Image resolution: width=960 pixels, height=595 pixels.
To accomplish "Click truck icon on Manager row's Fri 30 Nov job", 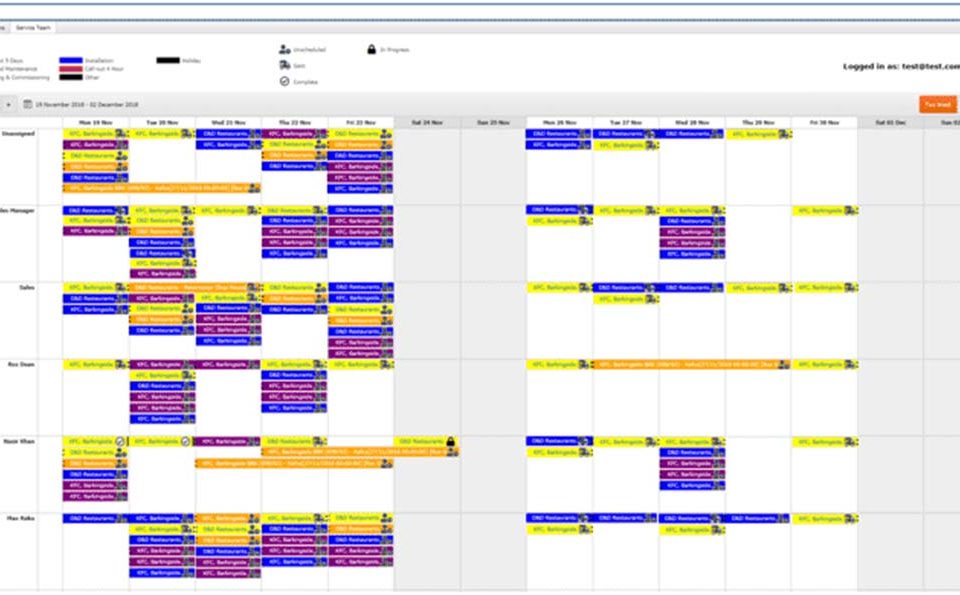I will point(851,211).
